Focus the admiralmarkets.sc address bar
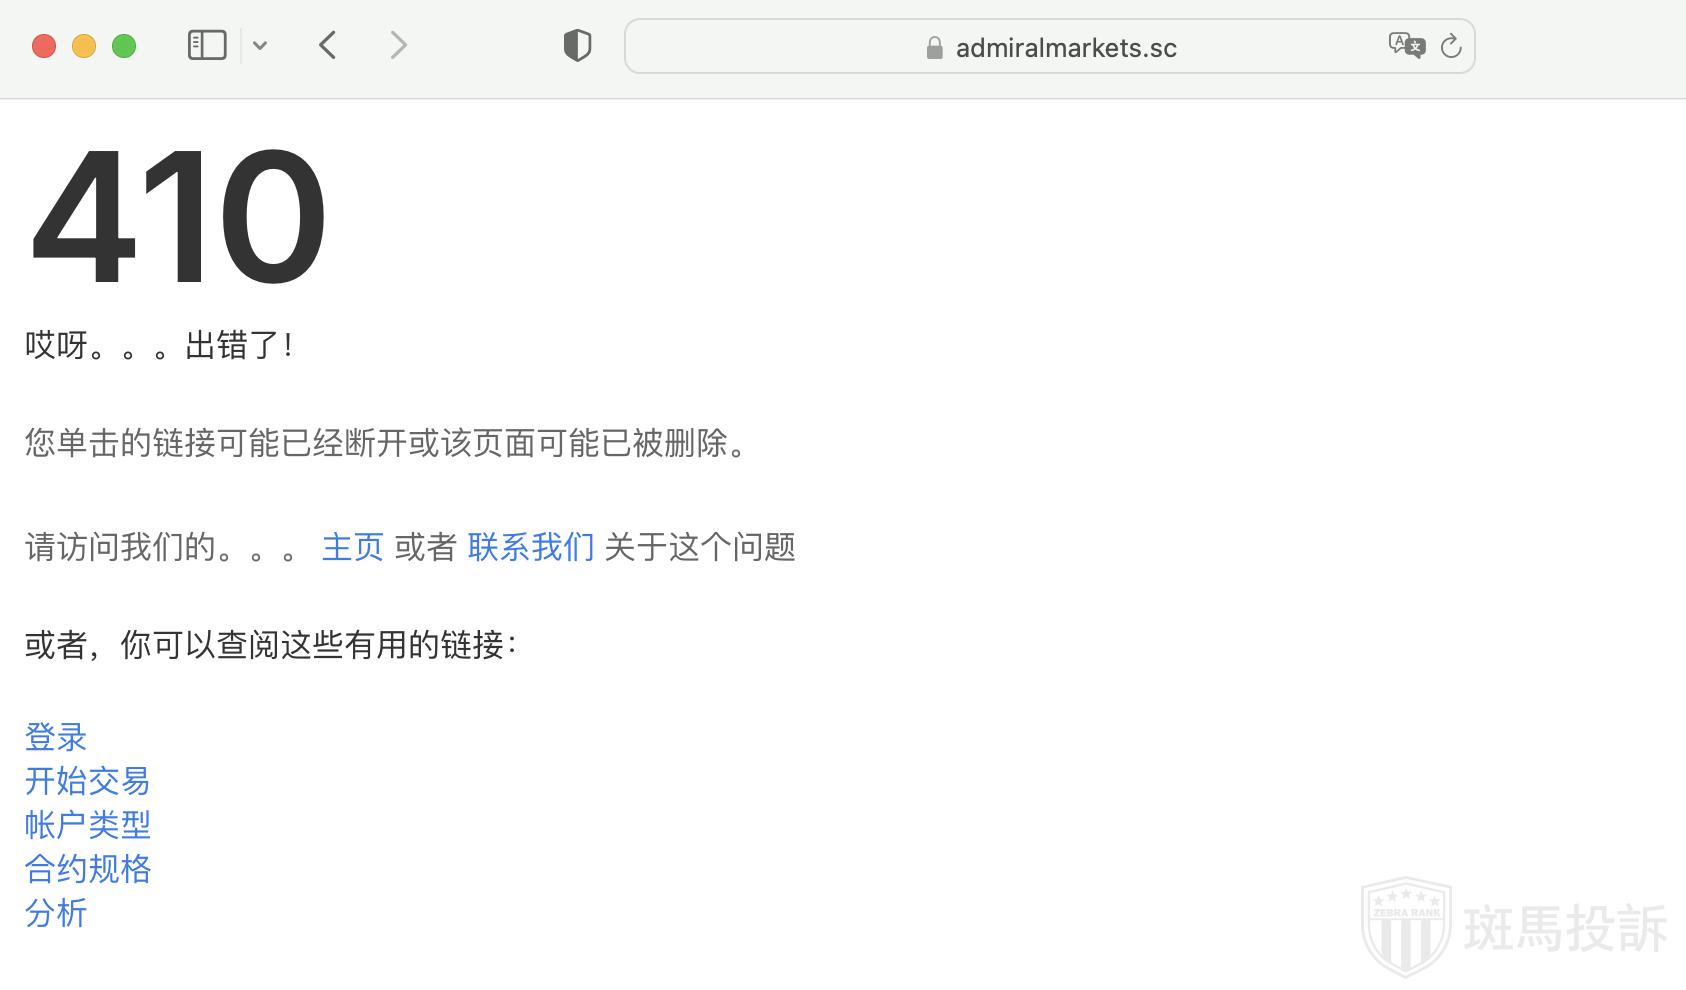This screenshot has width=1686, height=990. tap(1065, 48)
